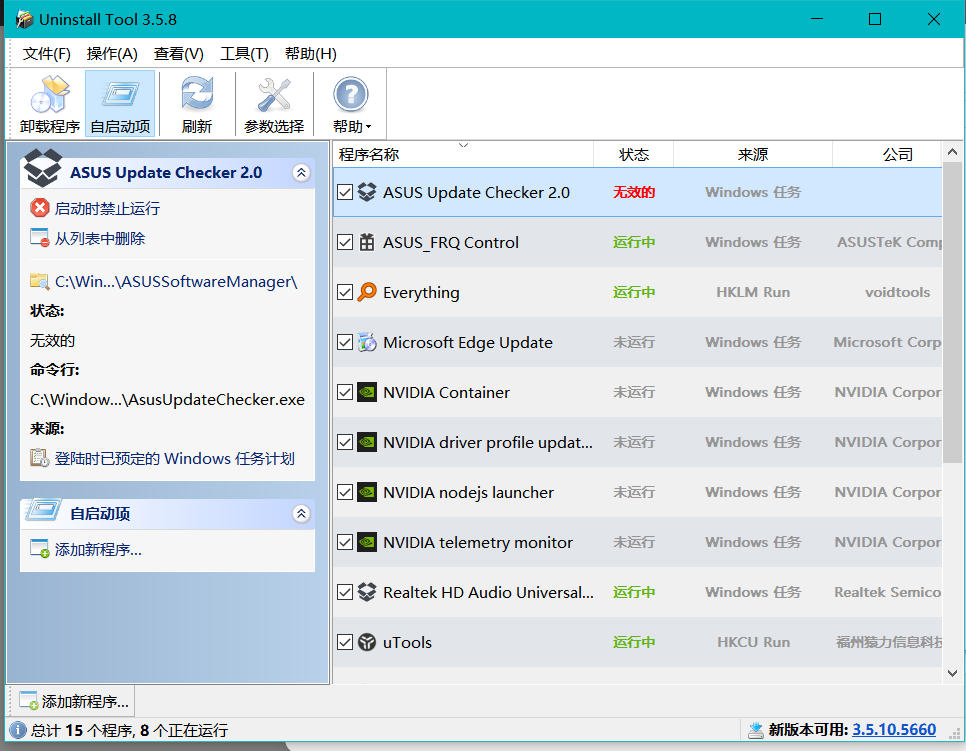The width and height of the screenshot is (966, 751).
Task: Click 登陆时已预定的 Windows 任务计划 link
Action: coord(174,458)
